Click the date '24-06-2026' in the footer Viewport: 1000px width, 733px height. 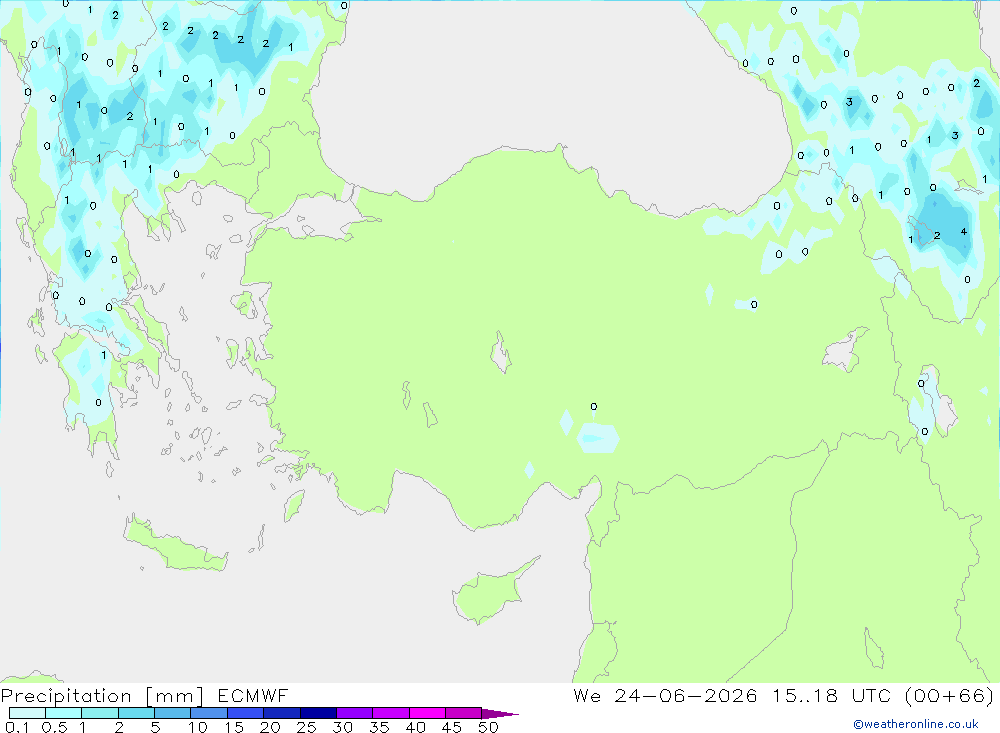point(686,695)
